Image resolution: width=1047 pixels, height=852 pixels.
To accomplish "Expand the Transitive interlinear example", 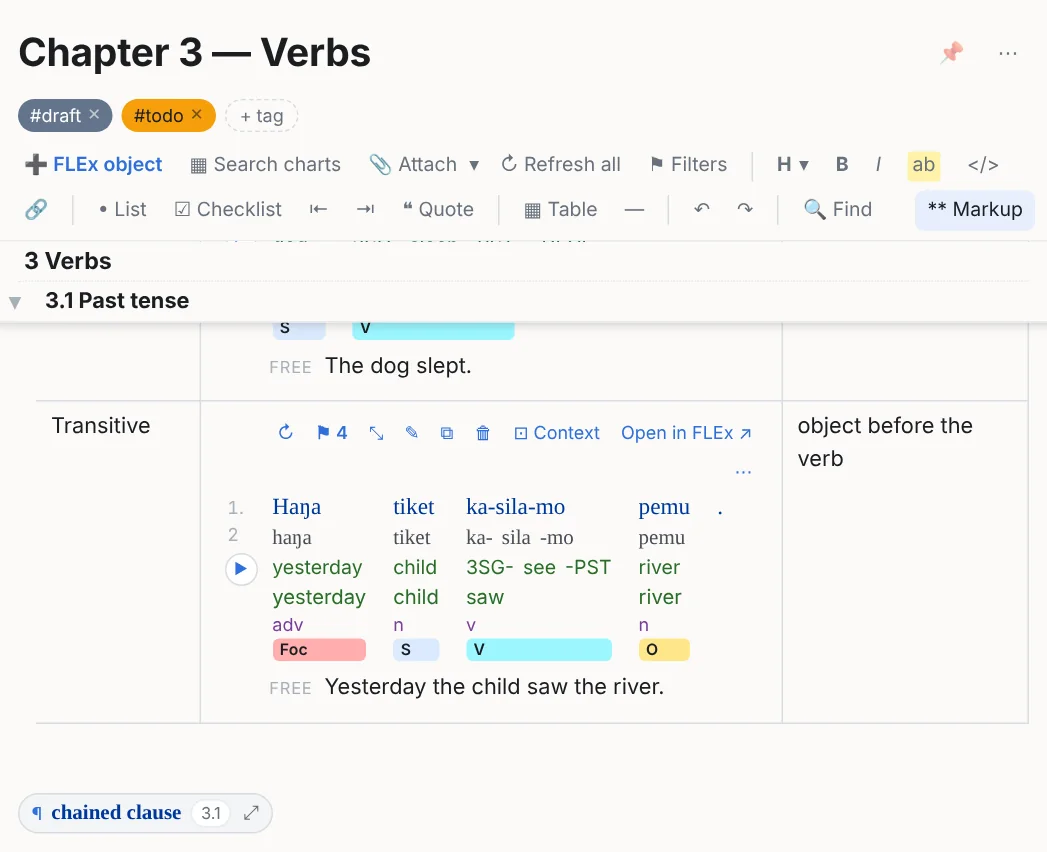I will click(377, 433).
